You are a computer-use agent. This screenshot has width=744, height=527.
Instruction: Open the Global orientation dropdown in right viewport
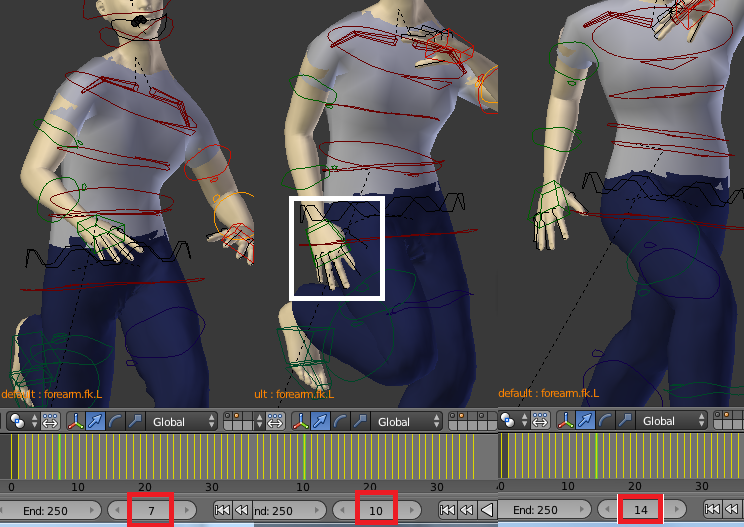point(672,422)
